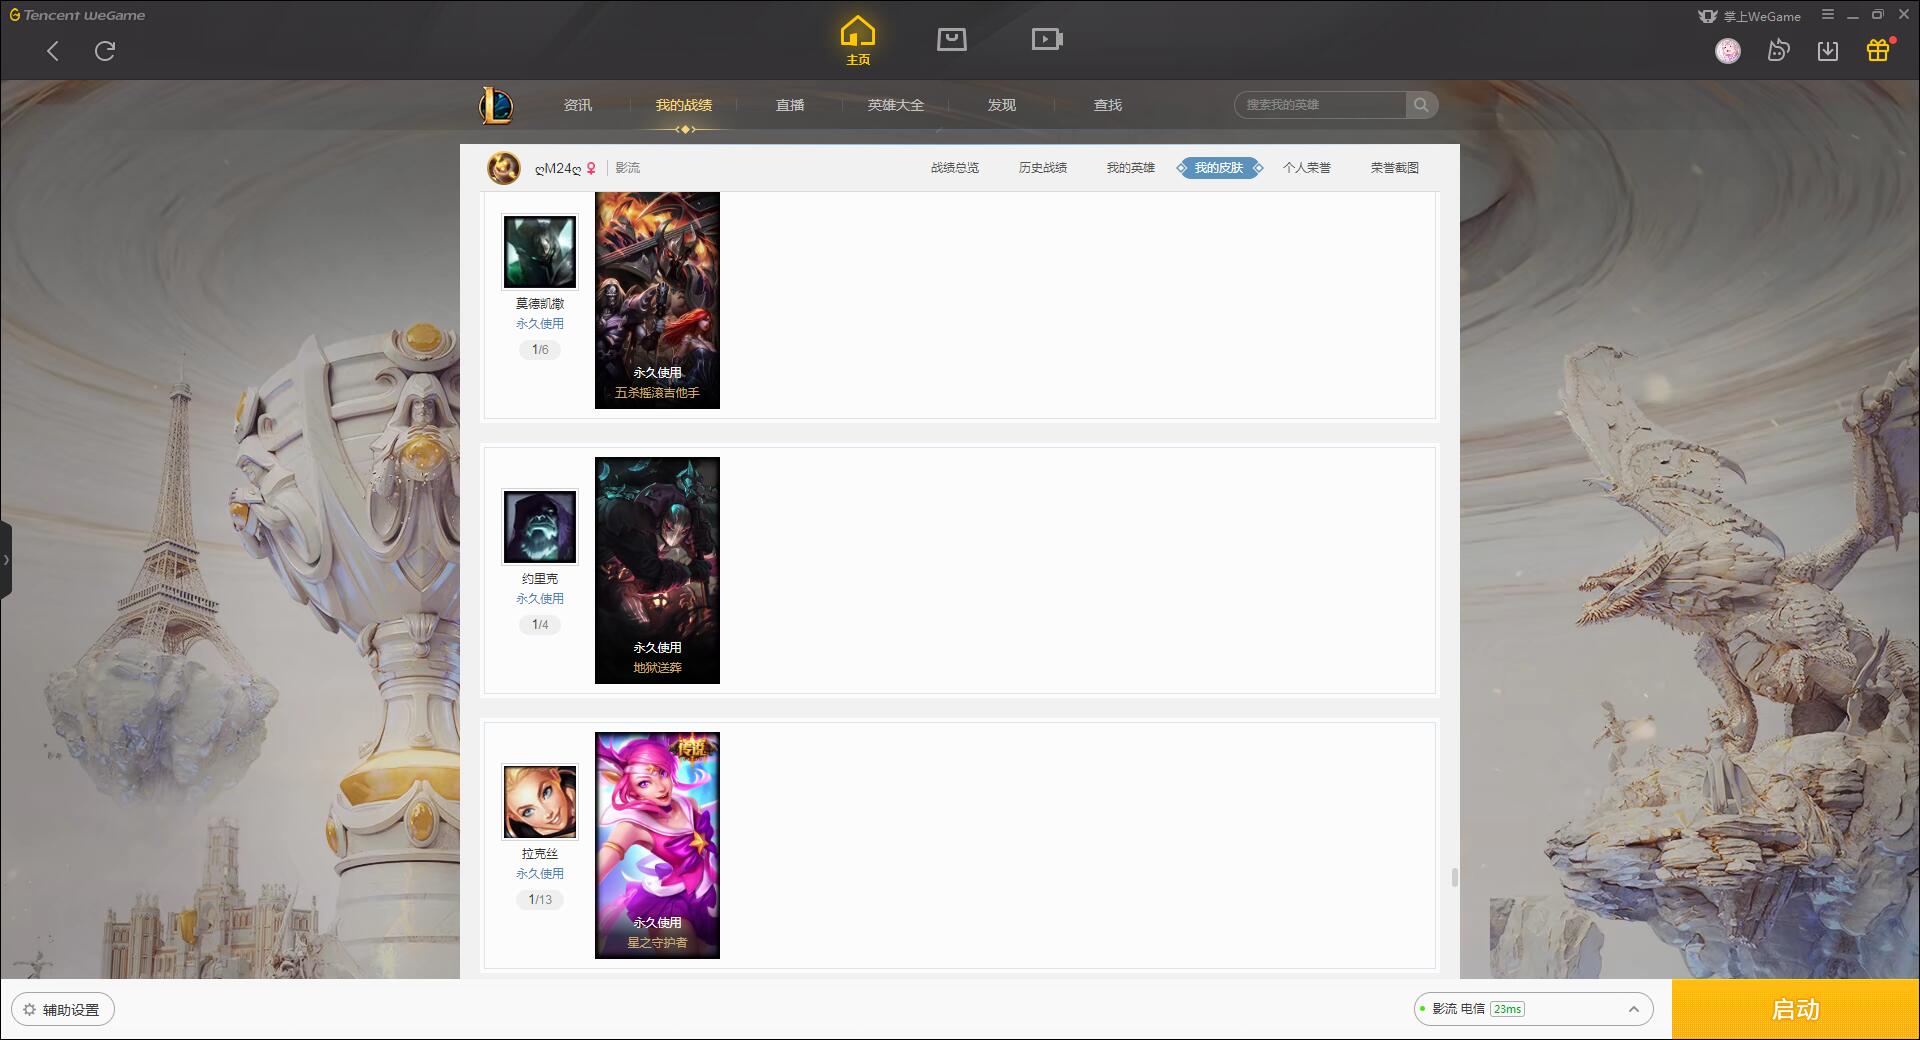Viewport: 1920px width, 1040px height.
Task: Restore down the WeGame window
Action: [x=1878, y=15]
